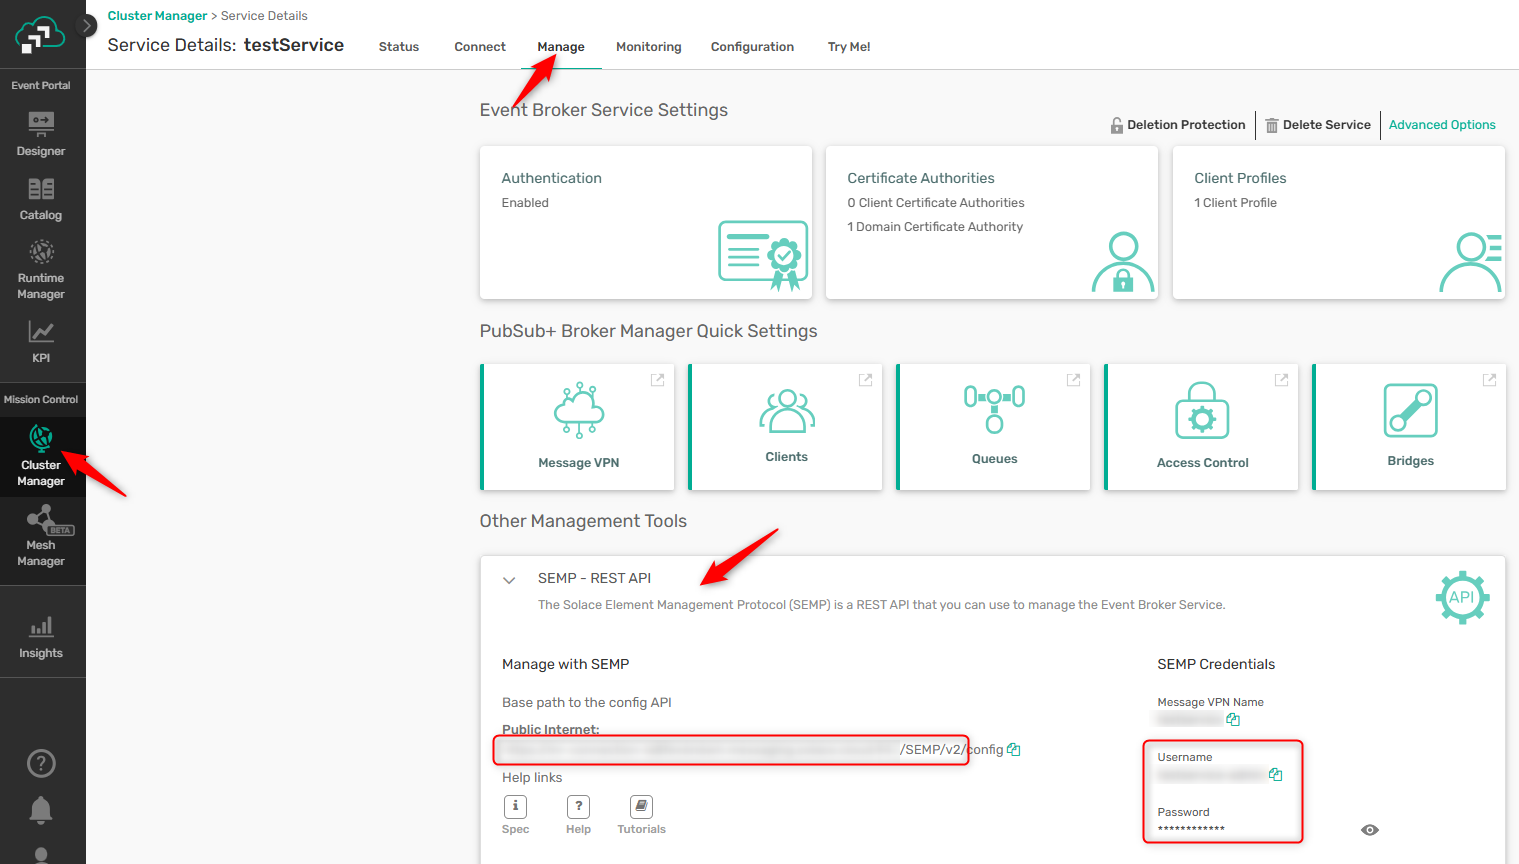The height and width of the screenshot is (864, 1519).
Task: Click the help question mark icon
Action: click(x=41, y=764)
